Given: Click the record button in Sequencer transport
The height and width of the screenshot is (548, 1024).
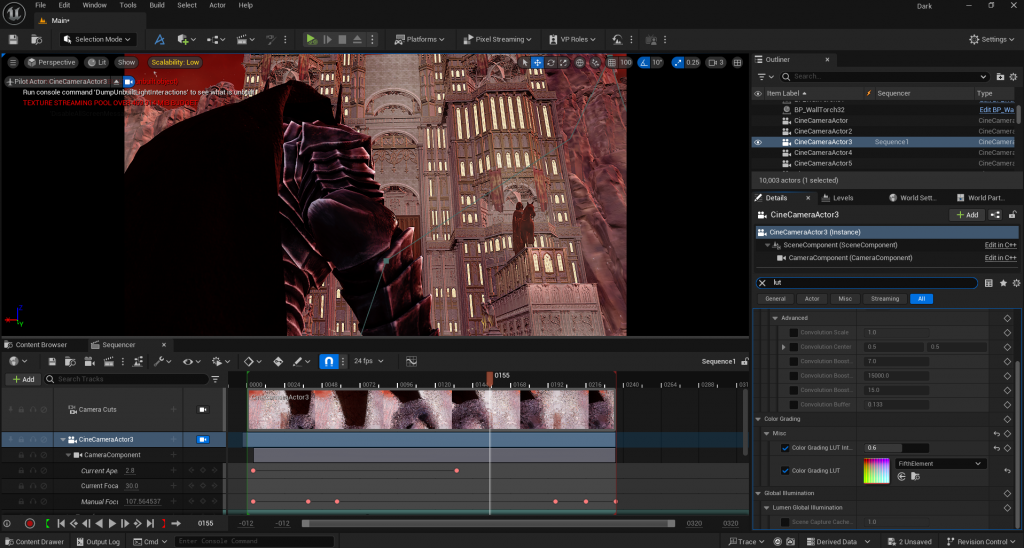Looking at the screenshot, I should [29, 523].
